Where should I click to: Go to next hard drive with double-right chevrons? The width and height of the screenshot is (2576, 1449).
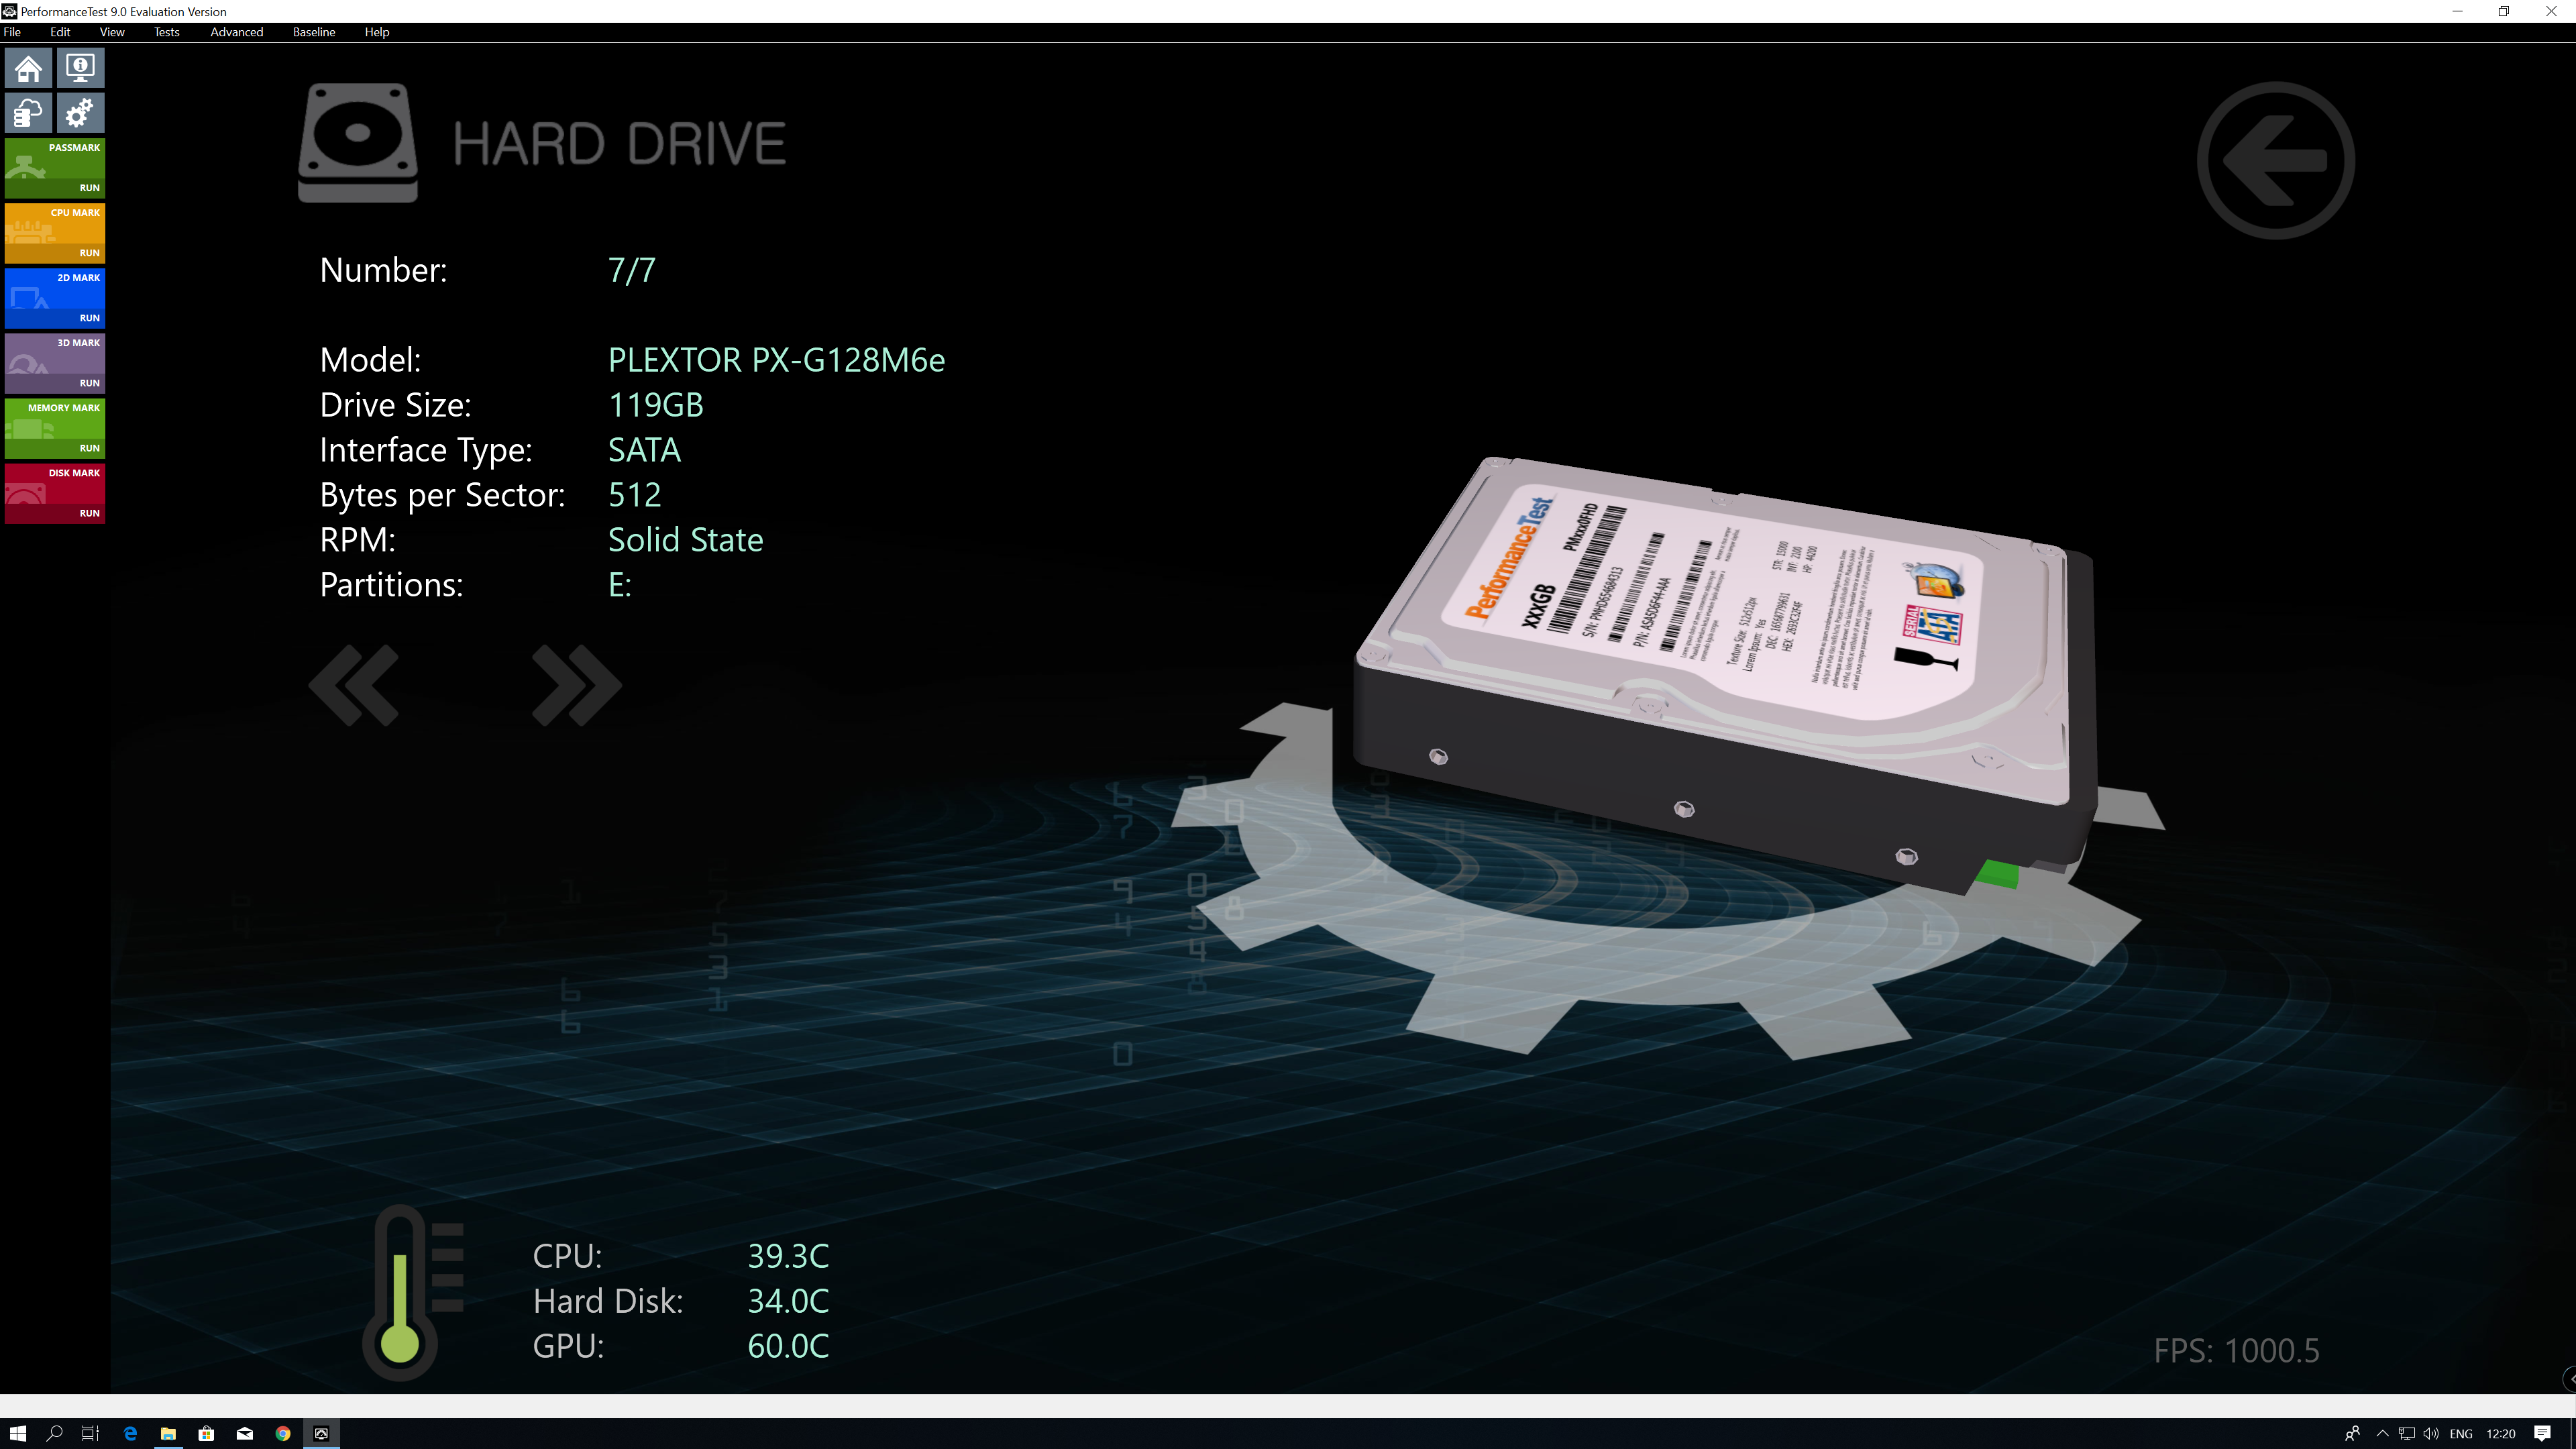click(x=577, y=685)
